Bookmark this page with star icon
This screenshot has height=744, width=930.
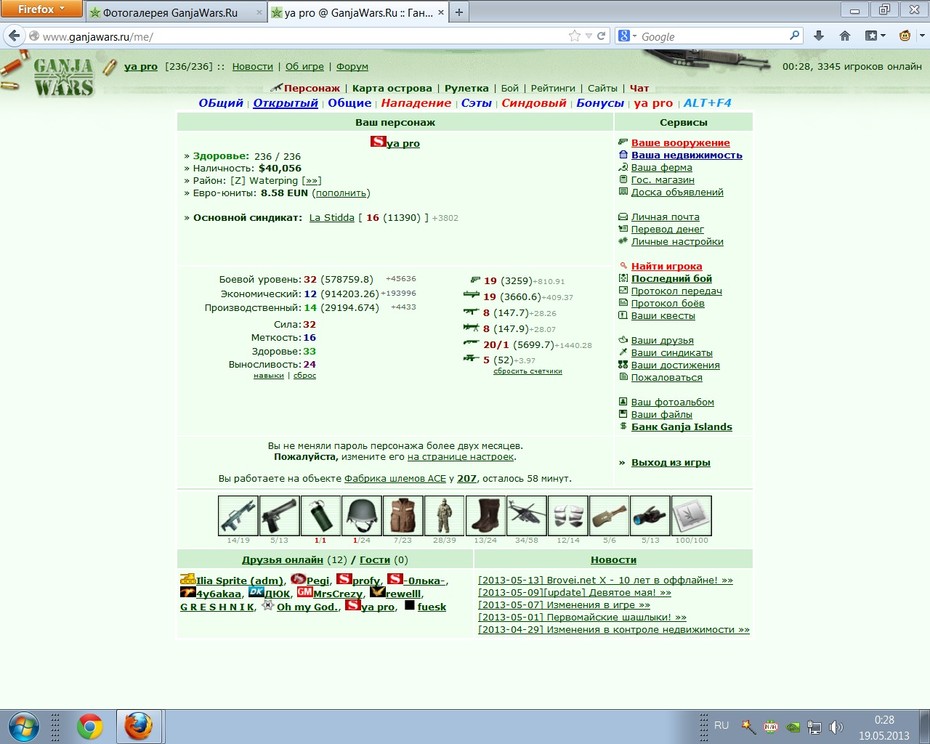[x=574, y=36]
